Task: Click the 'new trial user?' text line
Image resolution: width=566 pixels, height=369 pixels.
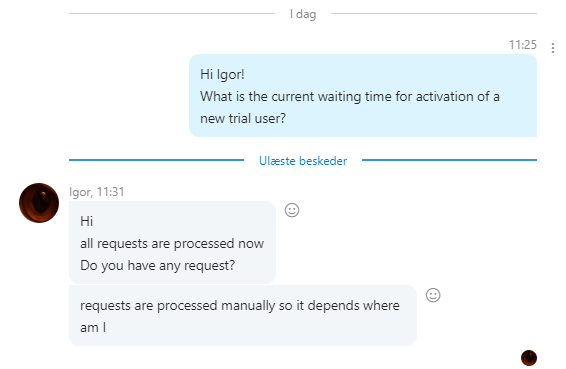Action: (243, 118)
